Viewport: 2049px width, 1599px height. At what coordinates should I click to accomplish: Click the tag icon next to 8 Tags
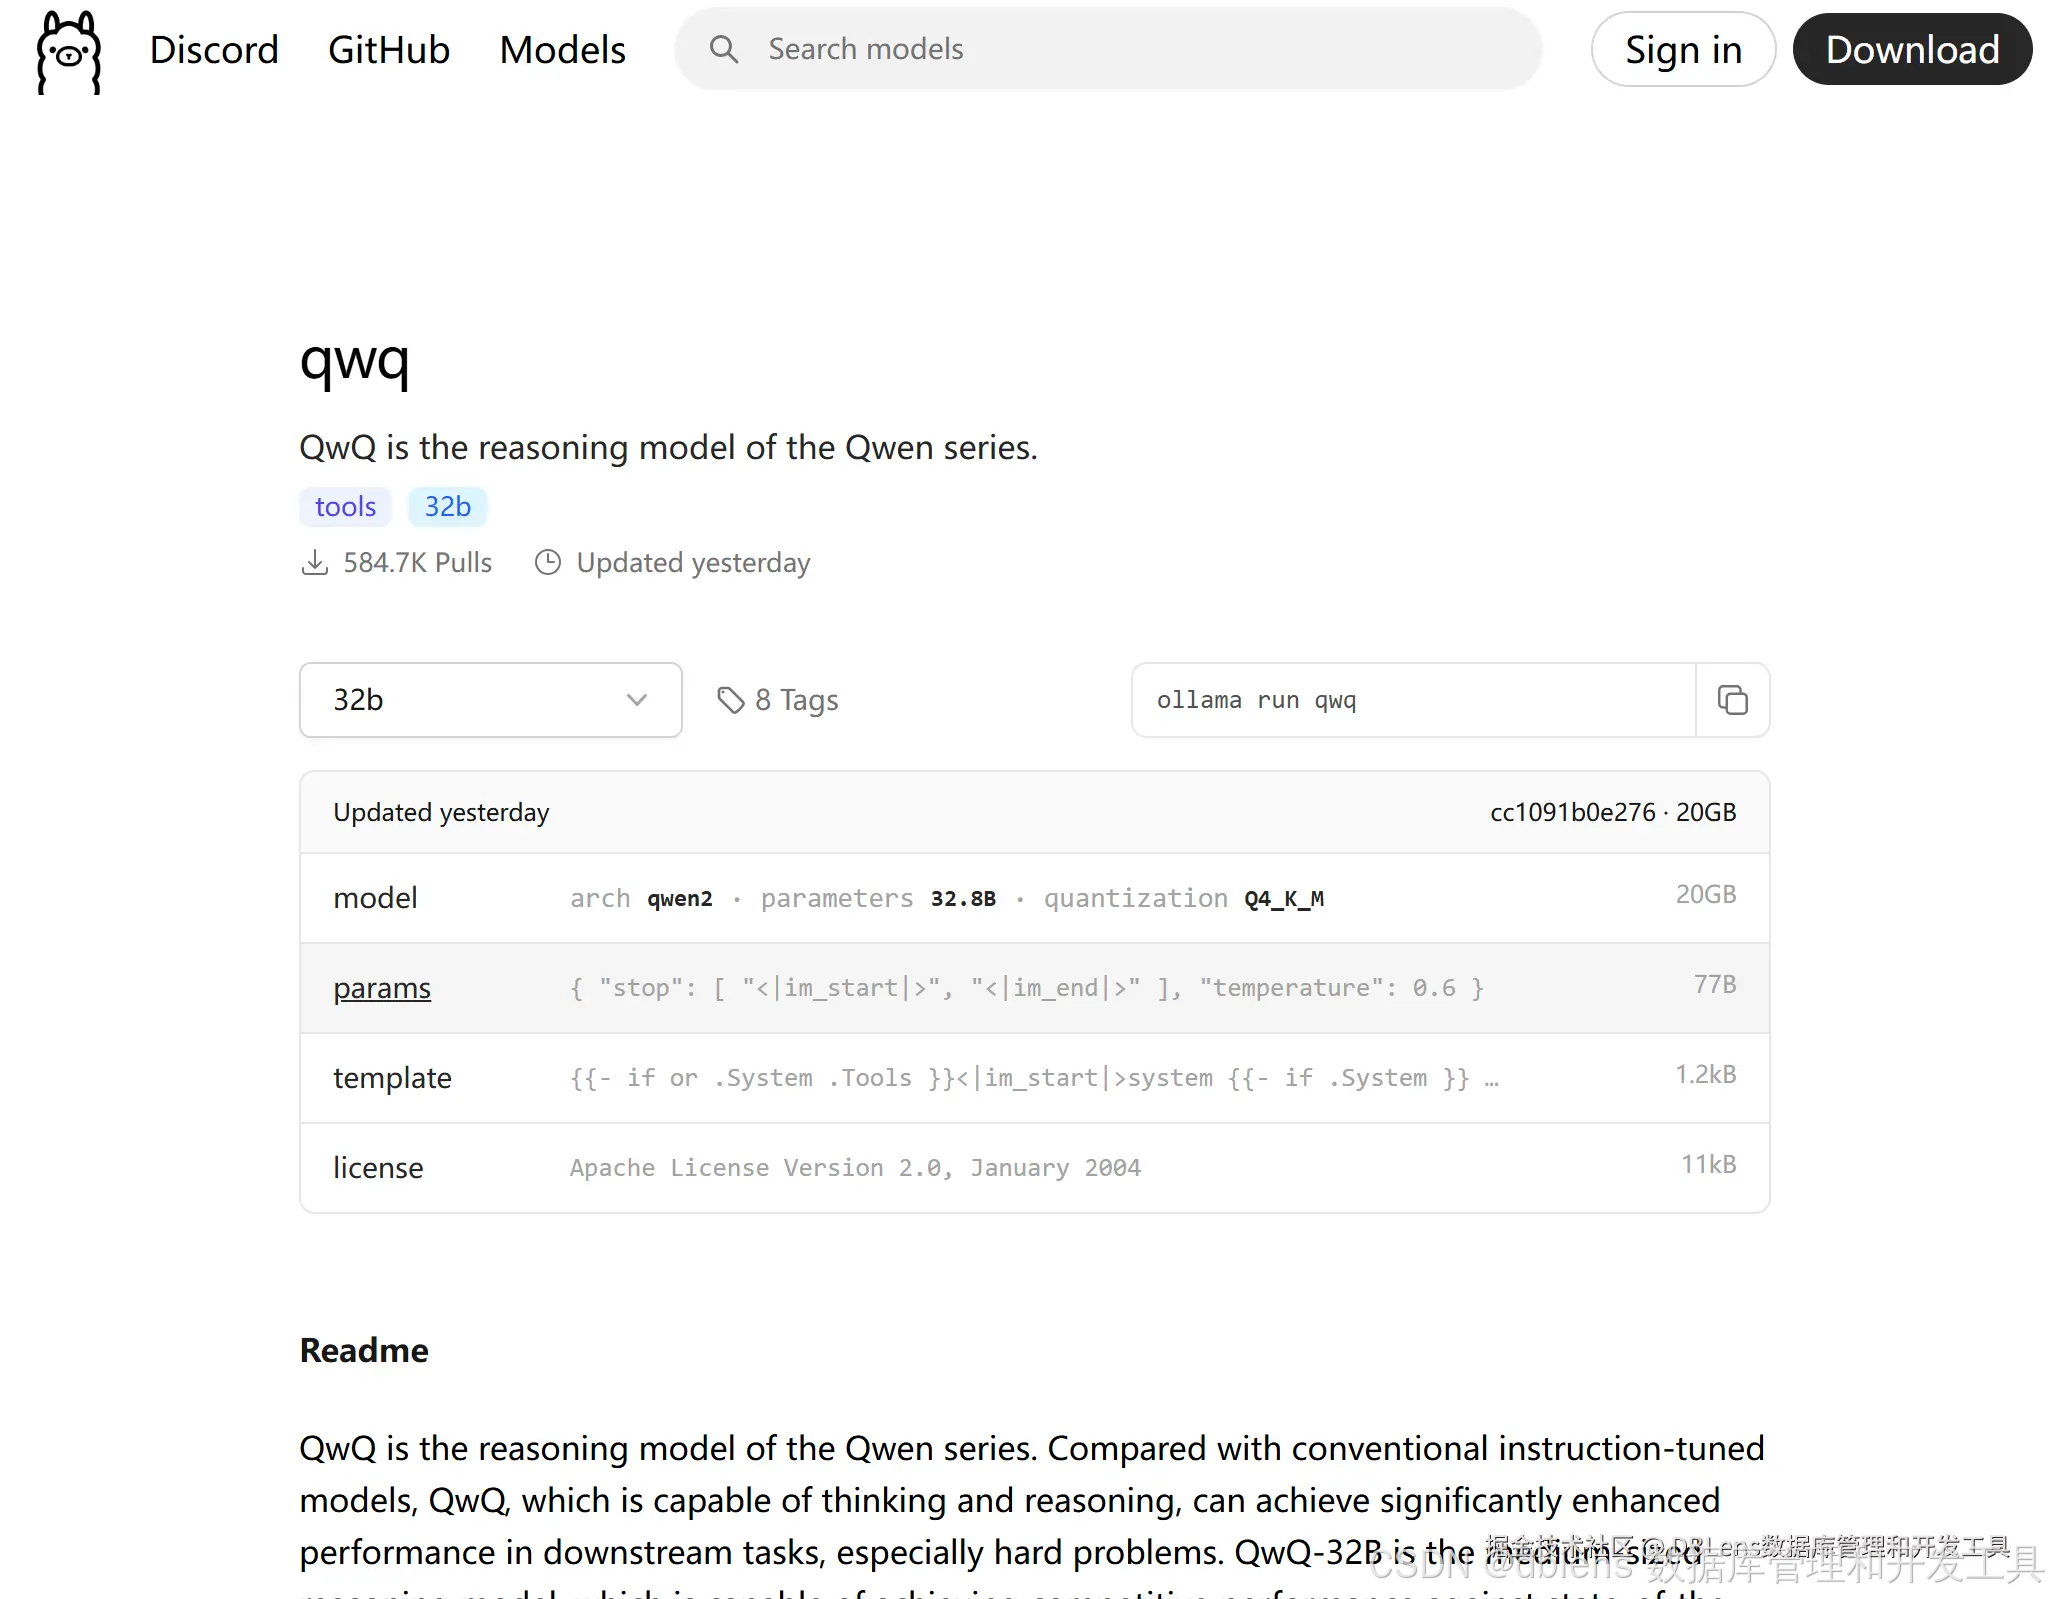pyautogui.click(x=730, y=699)
